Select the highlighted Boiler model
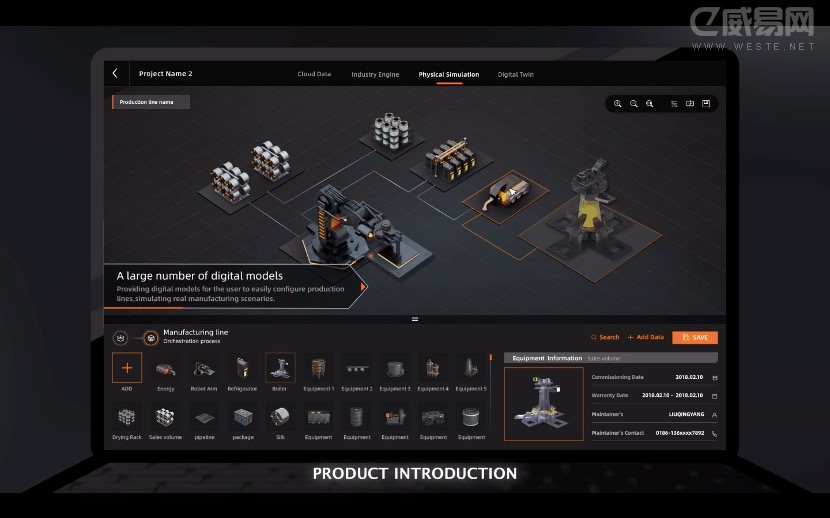This screenshot has height=518, width=830. click(280, 367)
